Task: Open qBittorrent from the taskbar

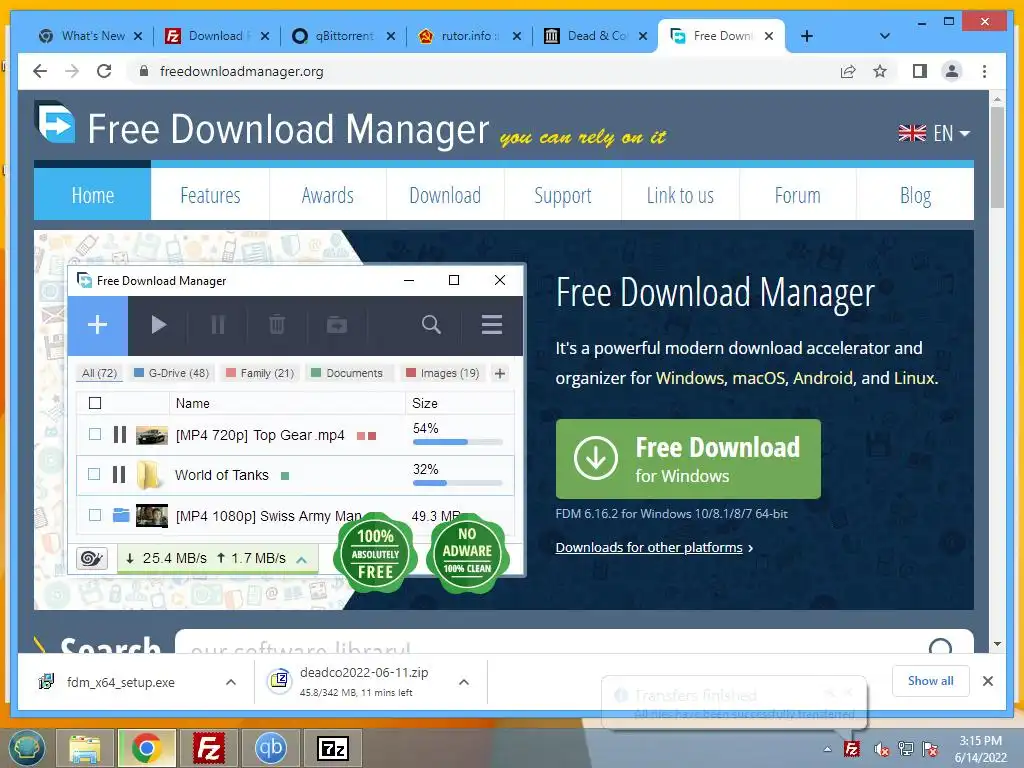Action: coord(270,748)
